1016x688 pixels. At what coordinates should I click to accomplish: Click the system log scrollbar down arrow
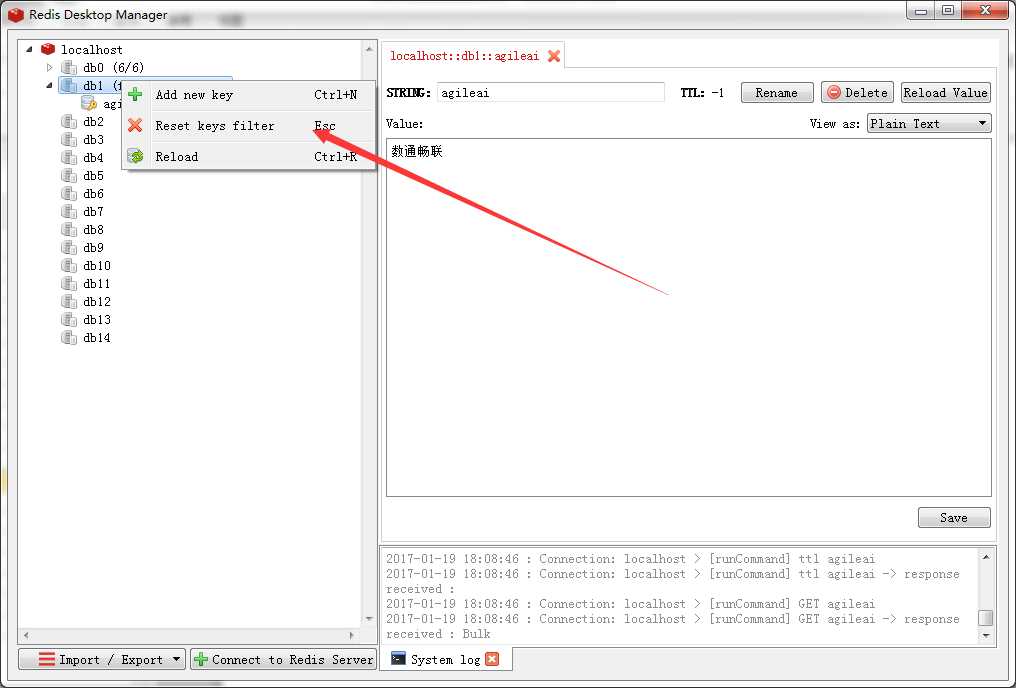(x=986, y=636)
